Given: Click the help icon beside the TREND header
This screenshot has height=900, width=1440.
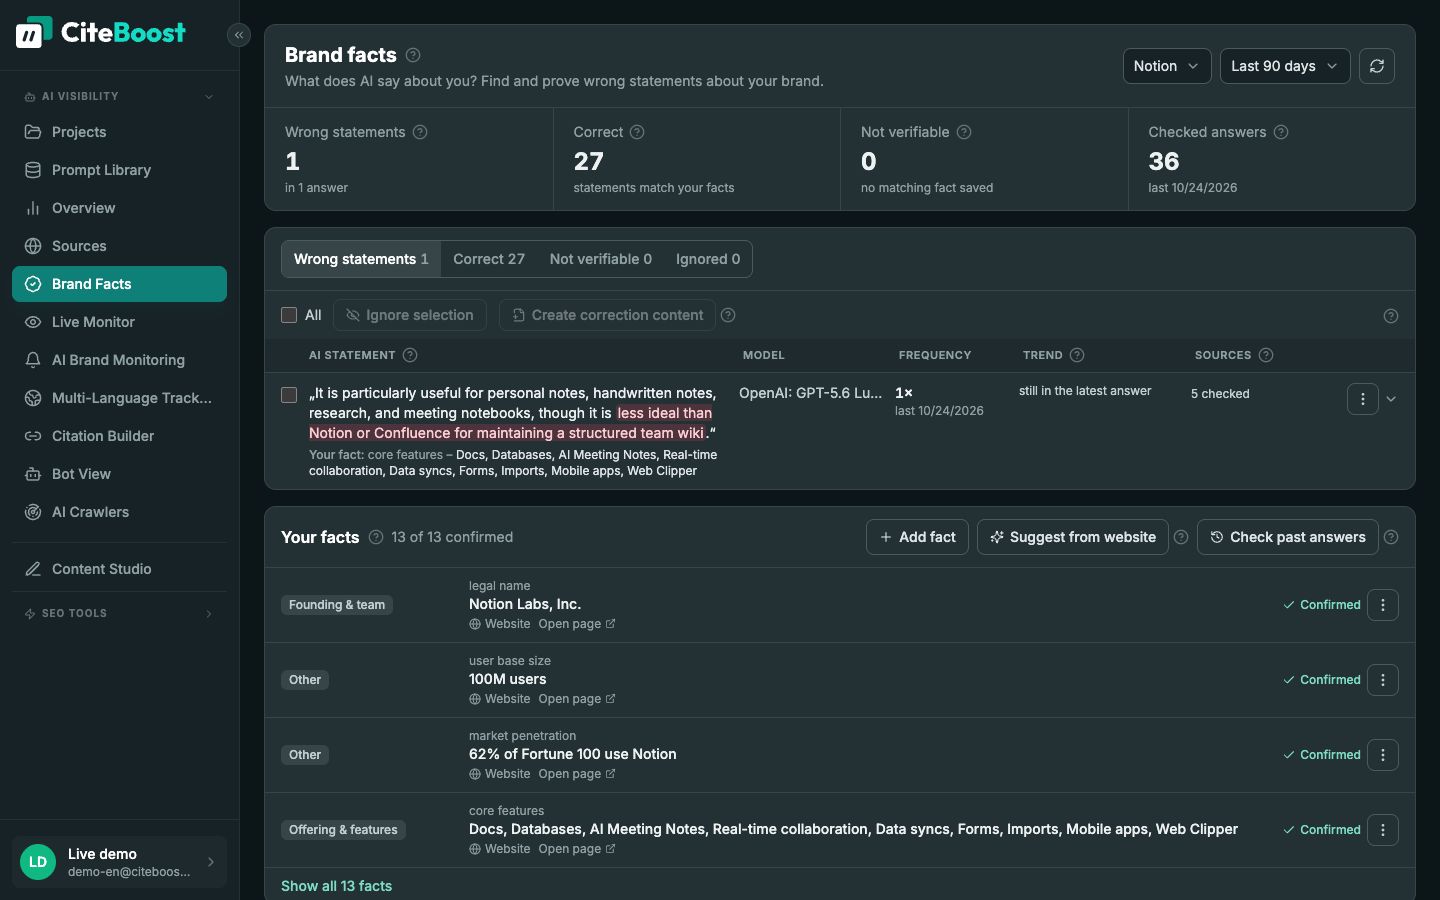Looking at the screenshot, I should (x=1077, y=355).
